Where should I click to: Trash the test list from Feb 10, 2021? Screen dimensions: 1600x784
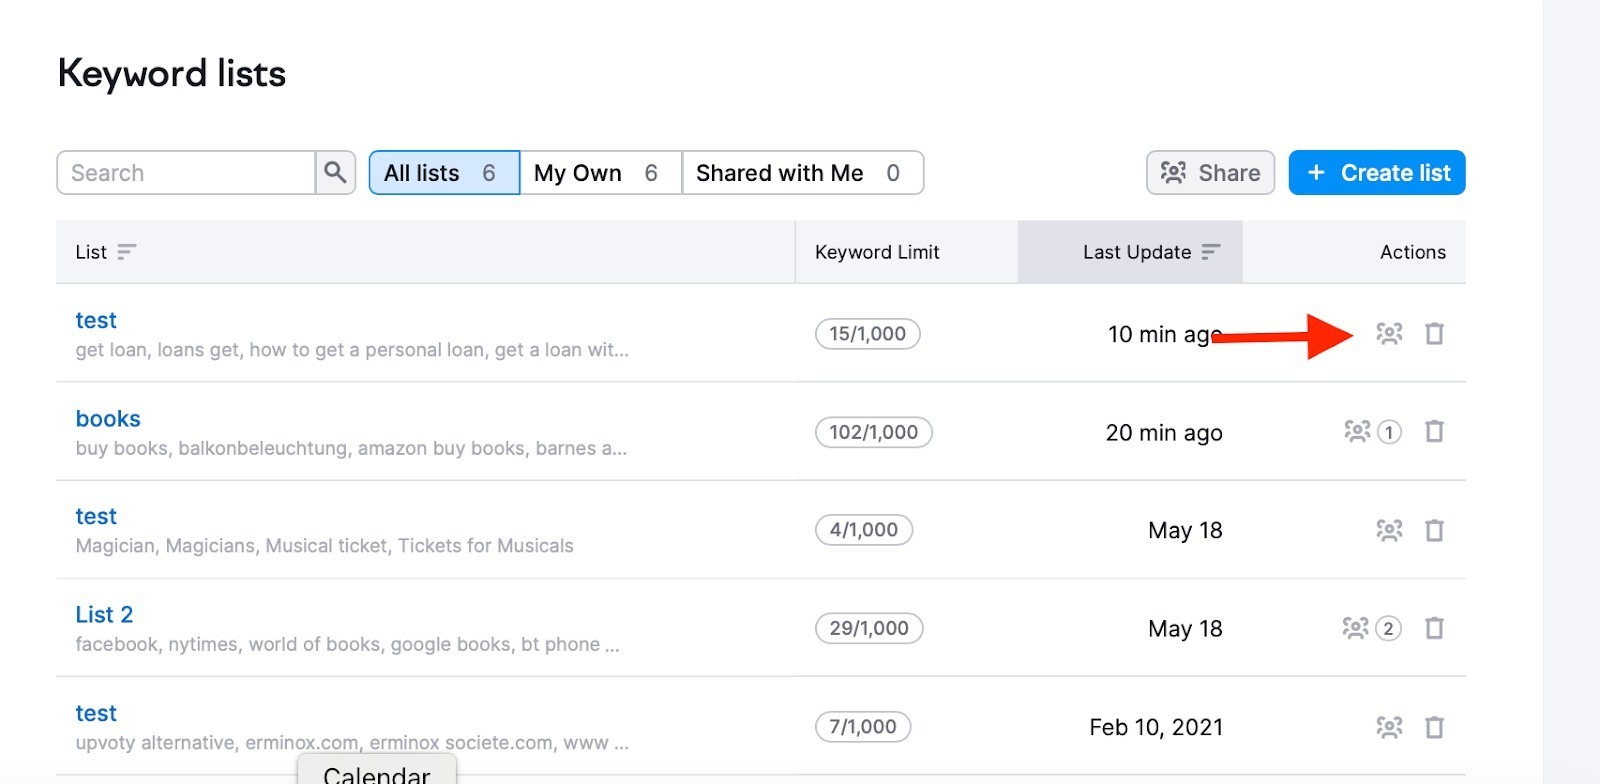(1434, 727)
